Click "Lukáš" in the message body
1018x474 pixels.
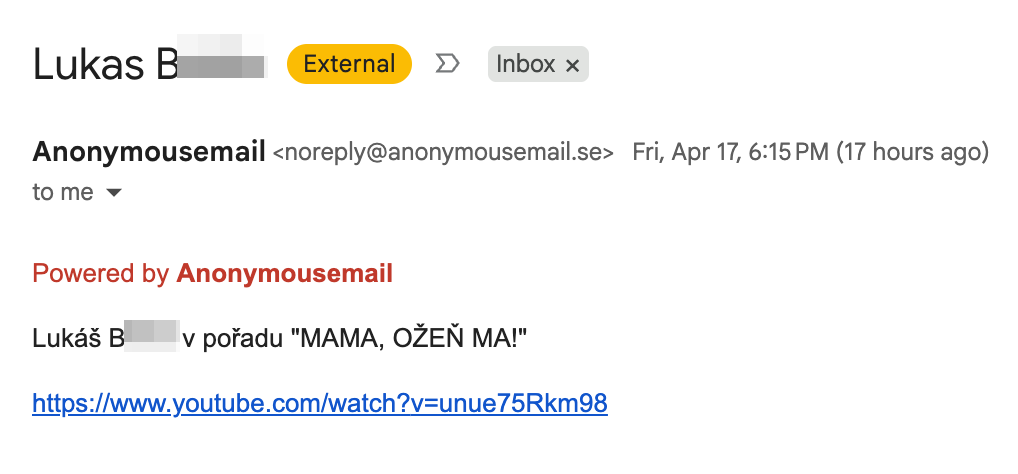pos(65,339)
